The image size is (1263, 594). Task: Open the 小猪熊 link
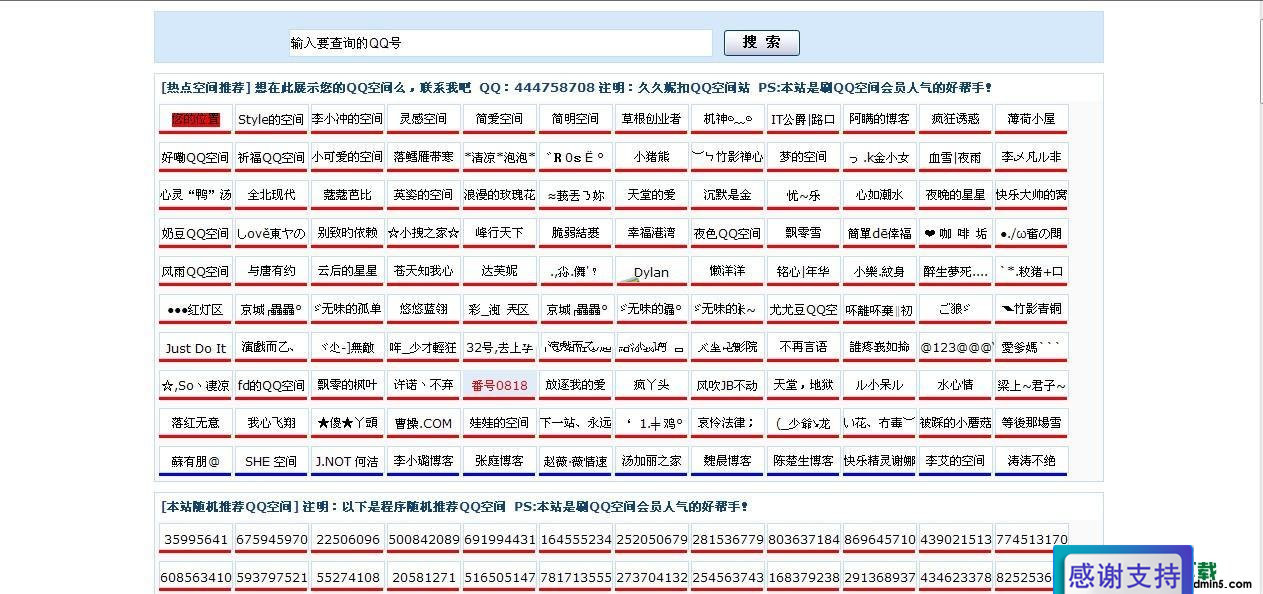point(651,157)
